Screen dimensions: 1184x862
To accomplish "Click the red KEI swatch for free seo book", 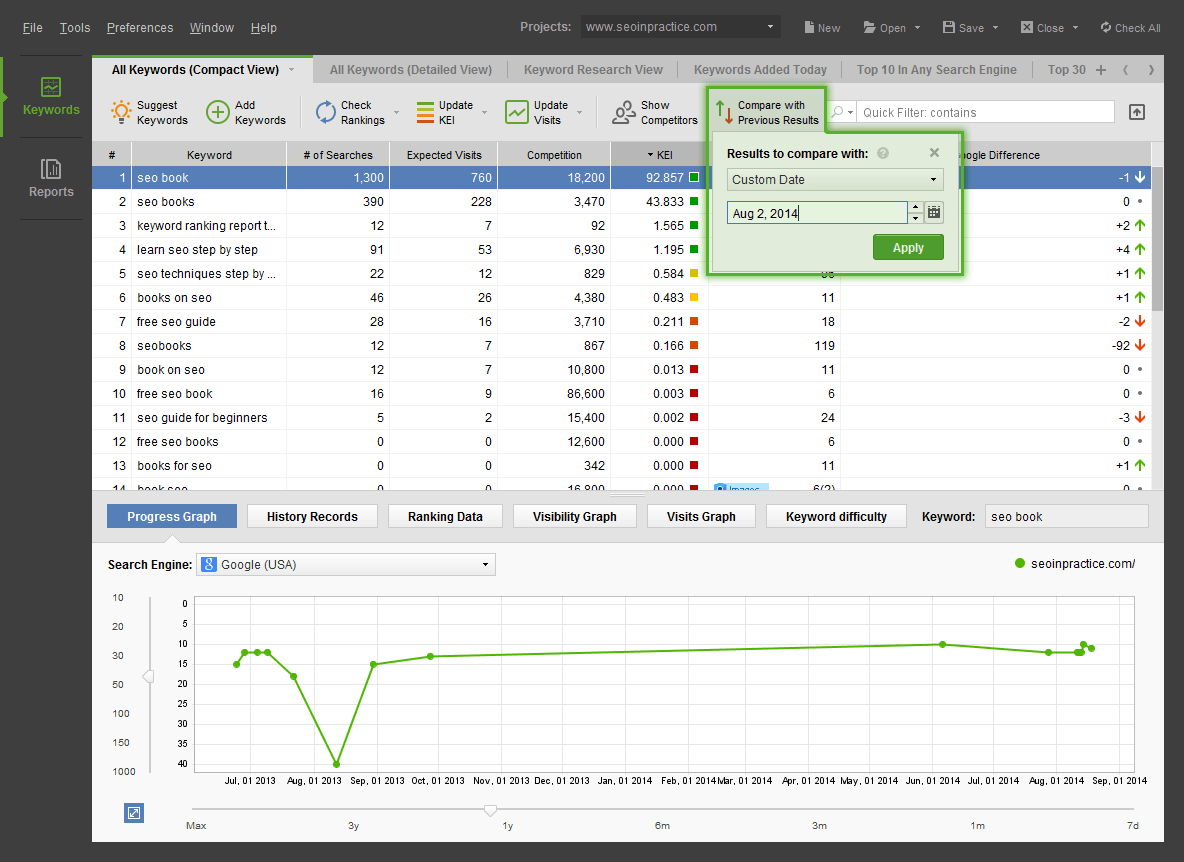I will click(x=694, y=393).
